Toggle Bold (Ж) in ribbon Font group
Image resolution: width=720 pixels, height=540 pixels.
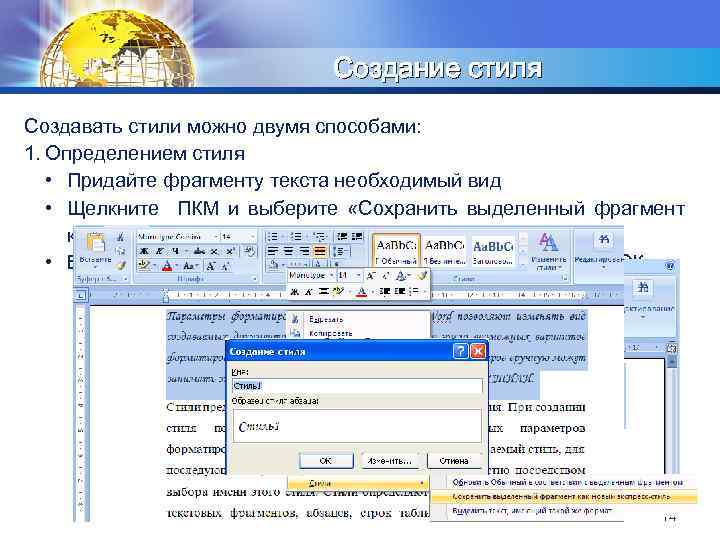(144, 251)
